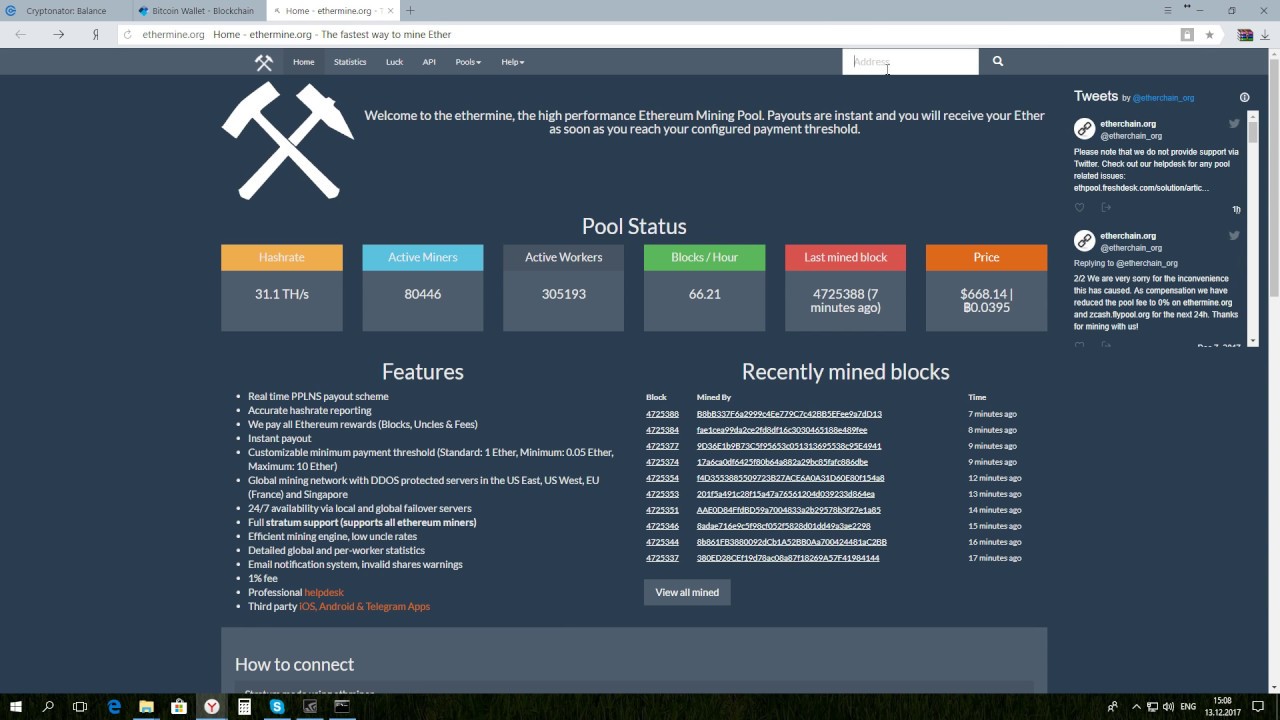Close the Home - ethermine.org tab

pyautogui.click(x=390, y=11)
